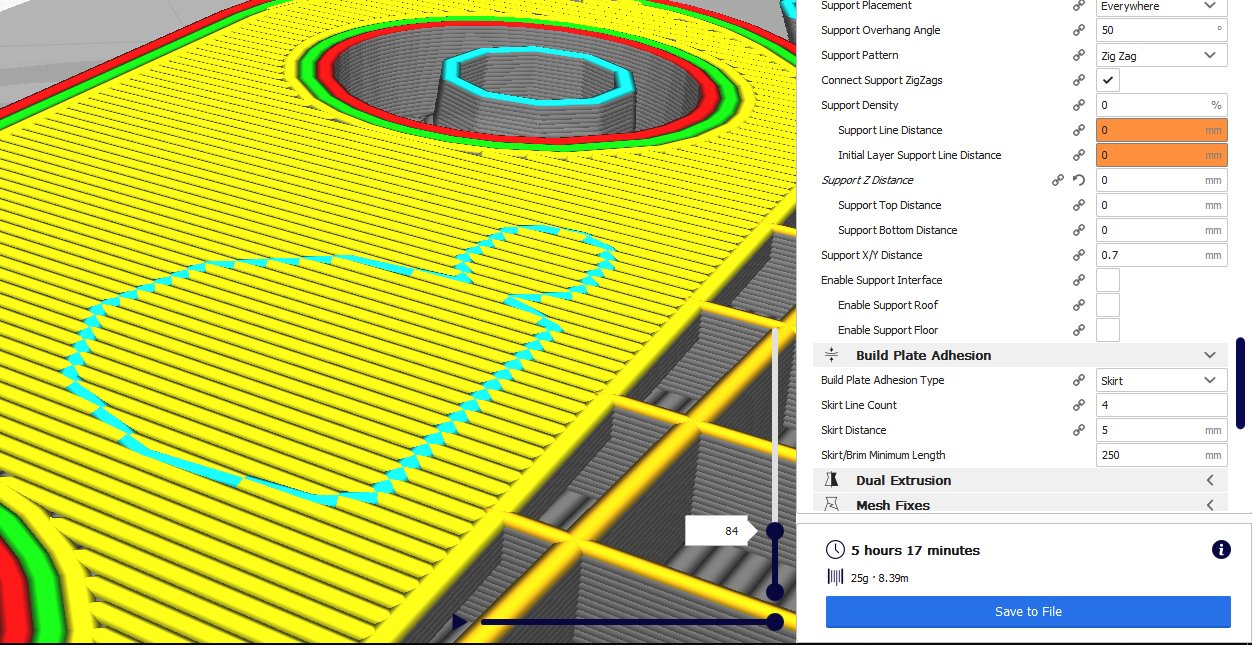Viewport: 1252px width, 645px height.
Task: Click '5 hours 17 minutes' print time text
Action: tap(915, 550)
